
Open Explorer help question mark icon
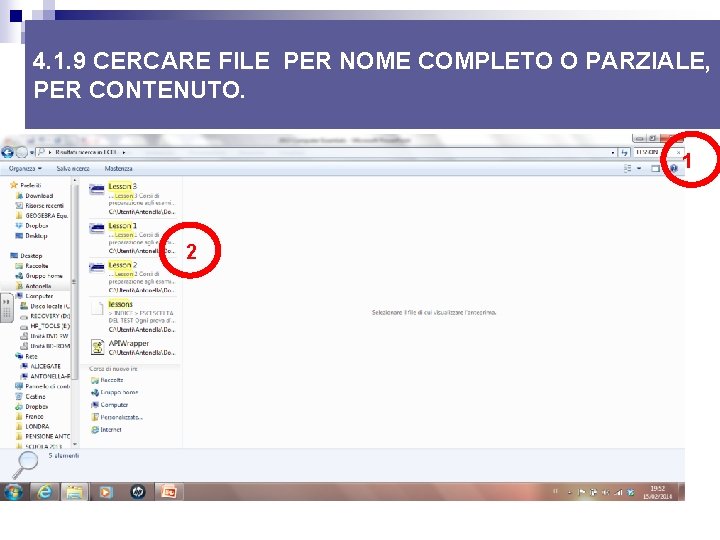(674, 169)
